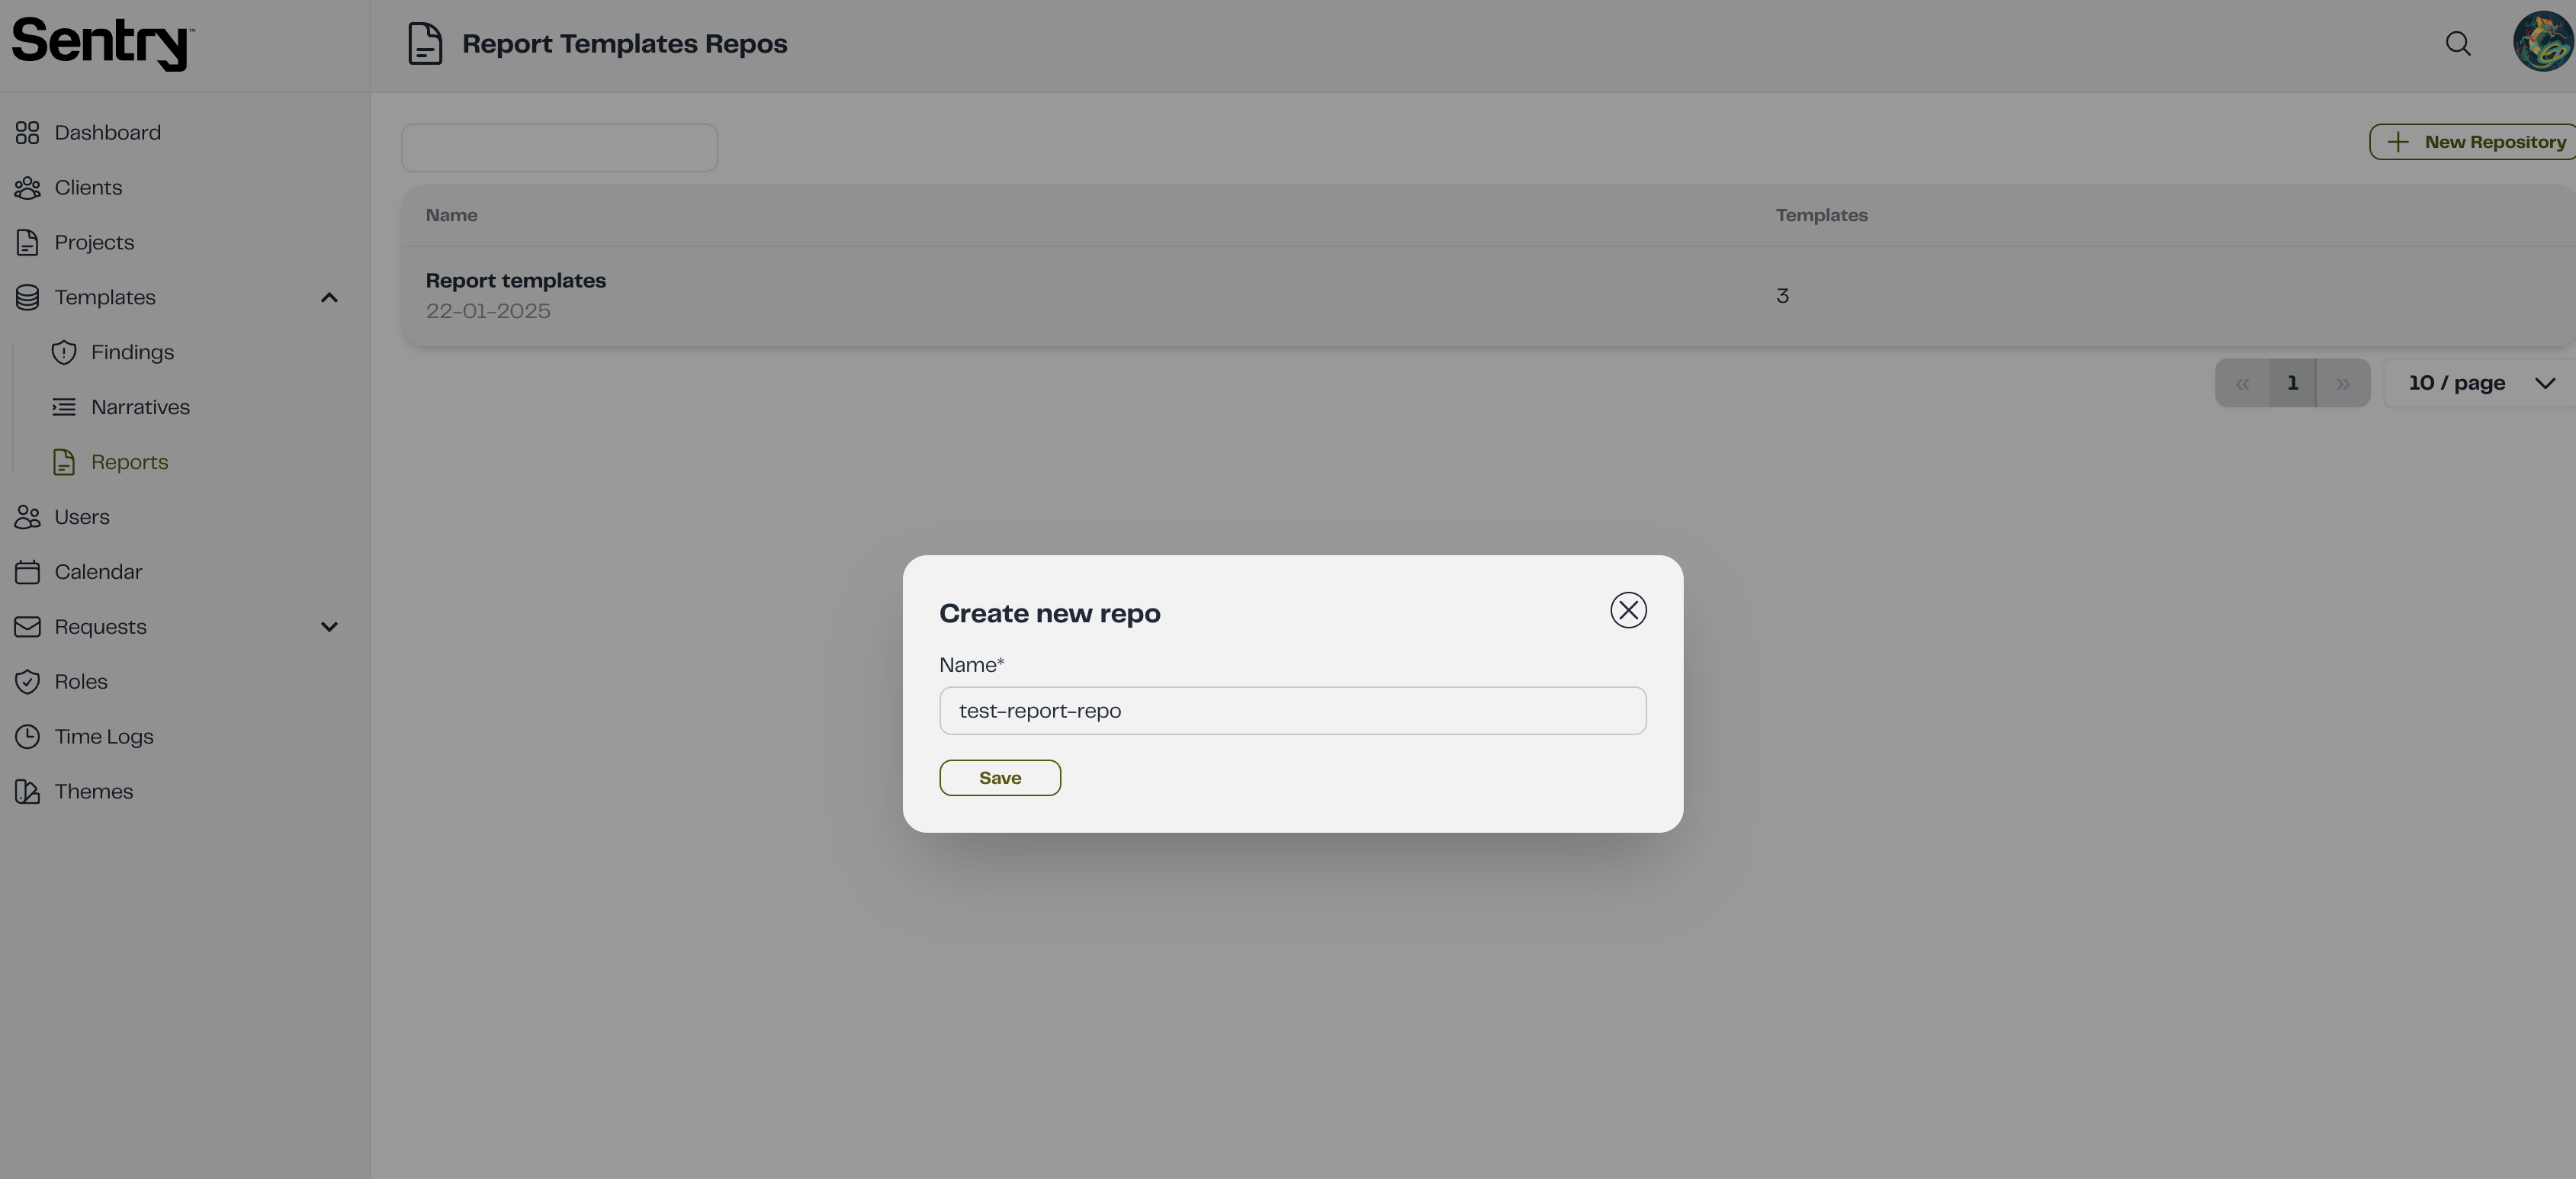The image size is (2576, 1179).
Task: Click the repo Name input field
Action: click(x=1292, y=711)
